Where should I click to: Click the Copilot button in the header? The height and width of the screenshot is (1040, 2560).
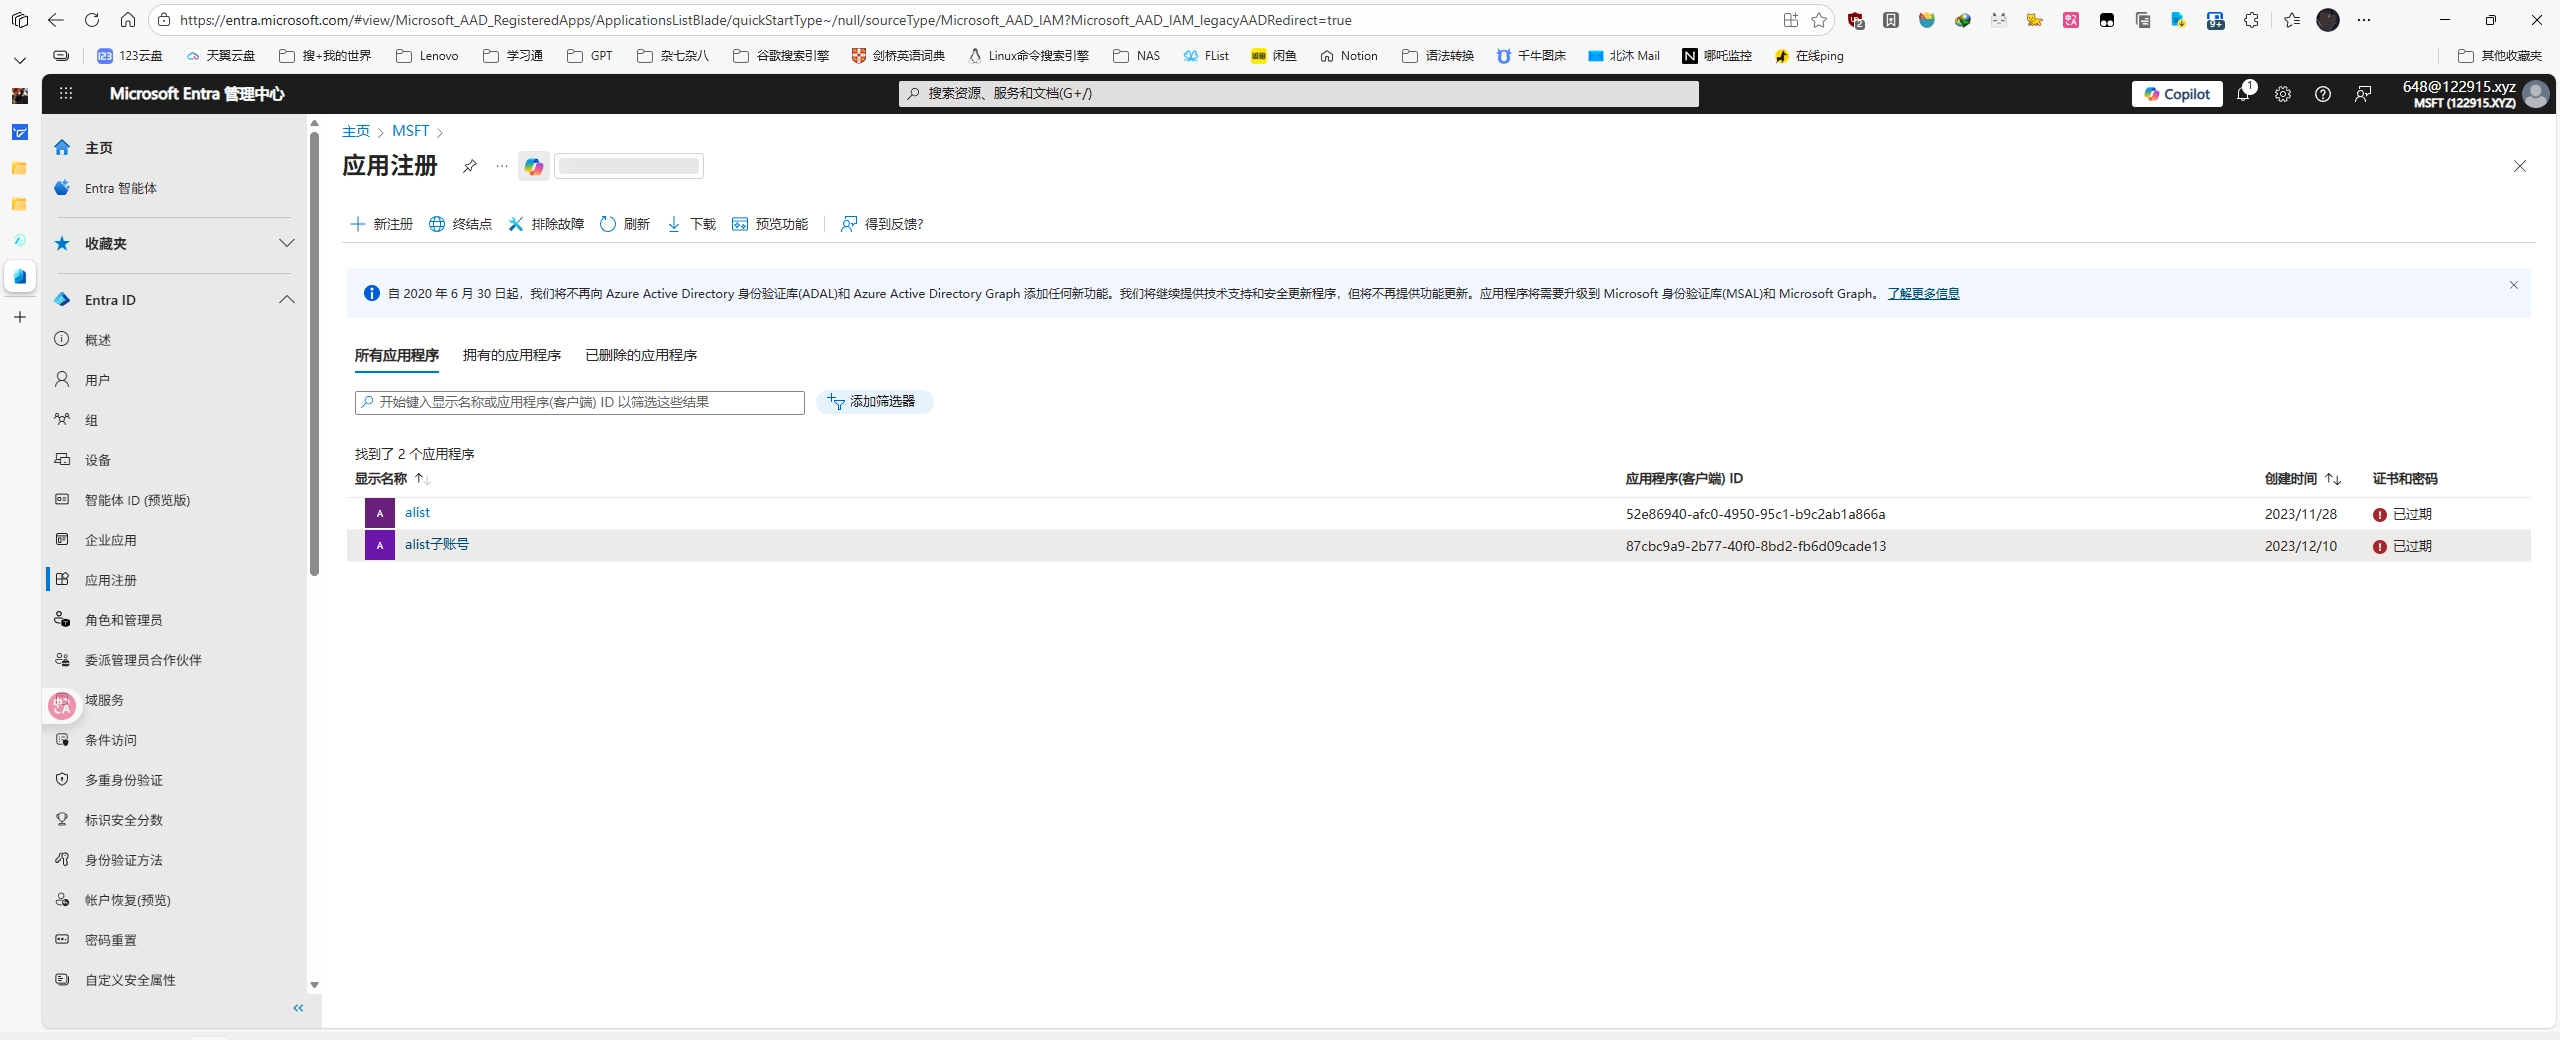click(2177, 94)
